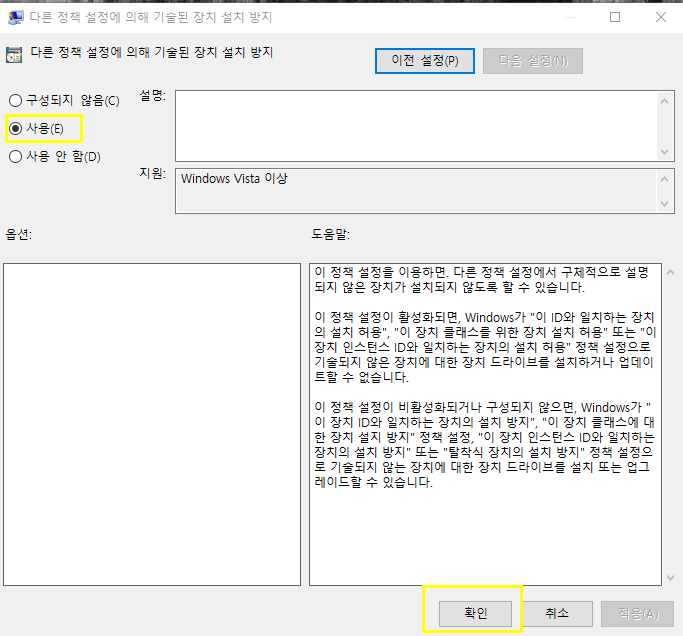Click the policy heading '다른 정책 설정에 의해 기술된 장치 설치 방지'
The width and height of the screenshot is (683, 636).
152,53
